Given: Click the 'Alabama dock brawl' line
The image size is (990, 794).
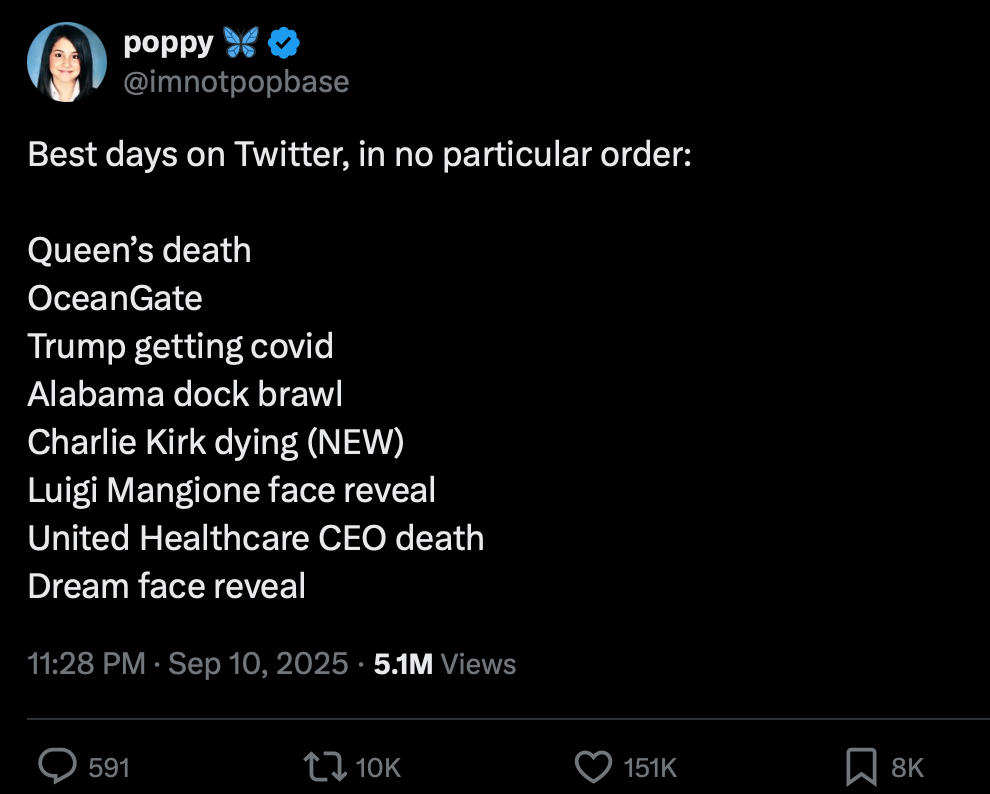Looking at the screenshot, I should pos(185,394).
